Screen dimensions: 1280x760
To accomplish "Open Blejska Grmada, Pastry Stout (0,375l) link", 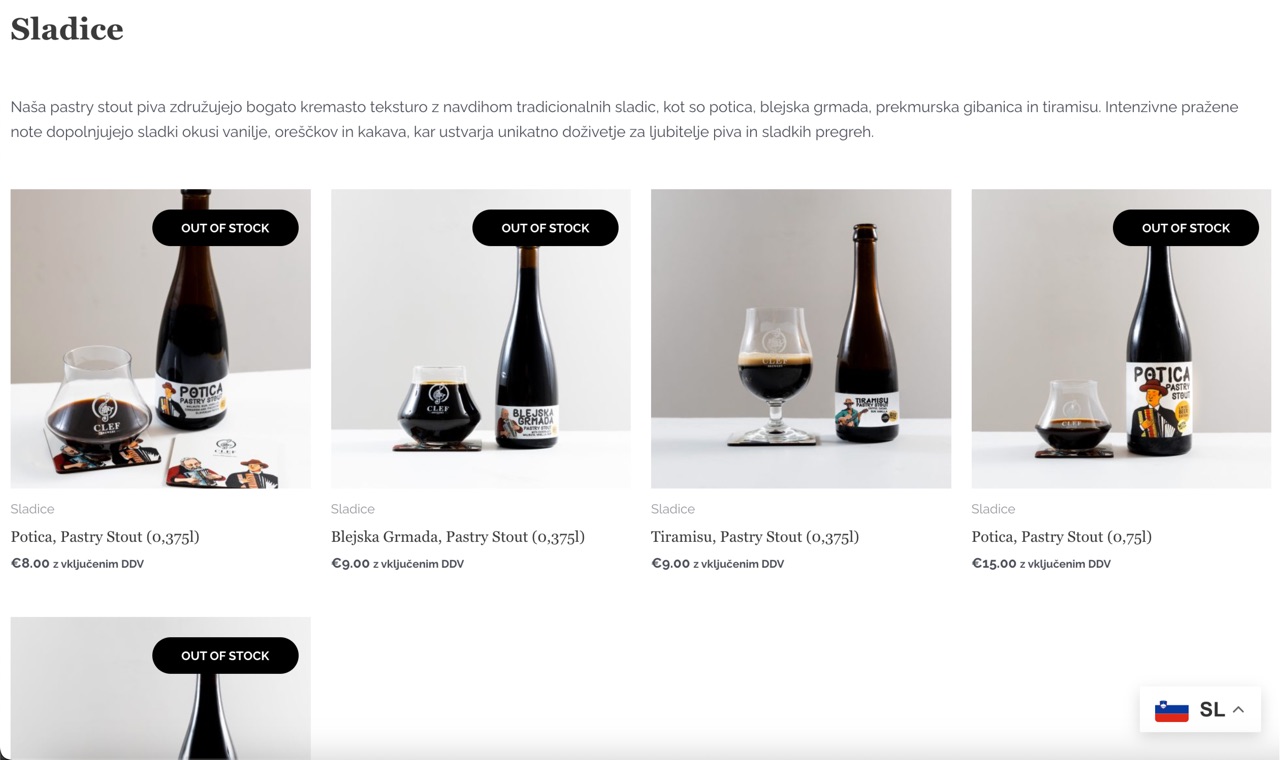I will pos(458,537).
